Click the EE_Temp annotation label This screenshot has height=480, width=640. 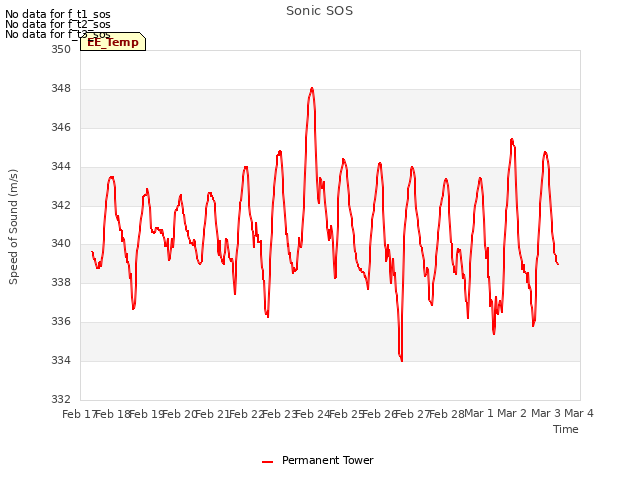tap(113, 42)
